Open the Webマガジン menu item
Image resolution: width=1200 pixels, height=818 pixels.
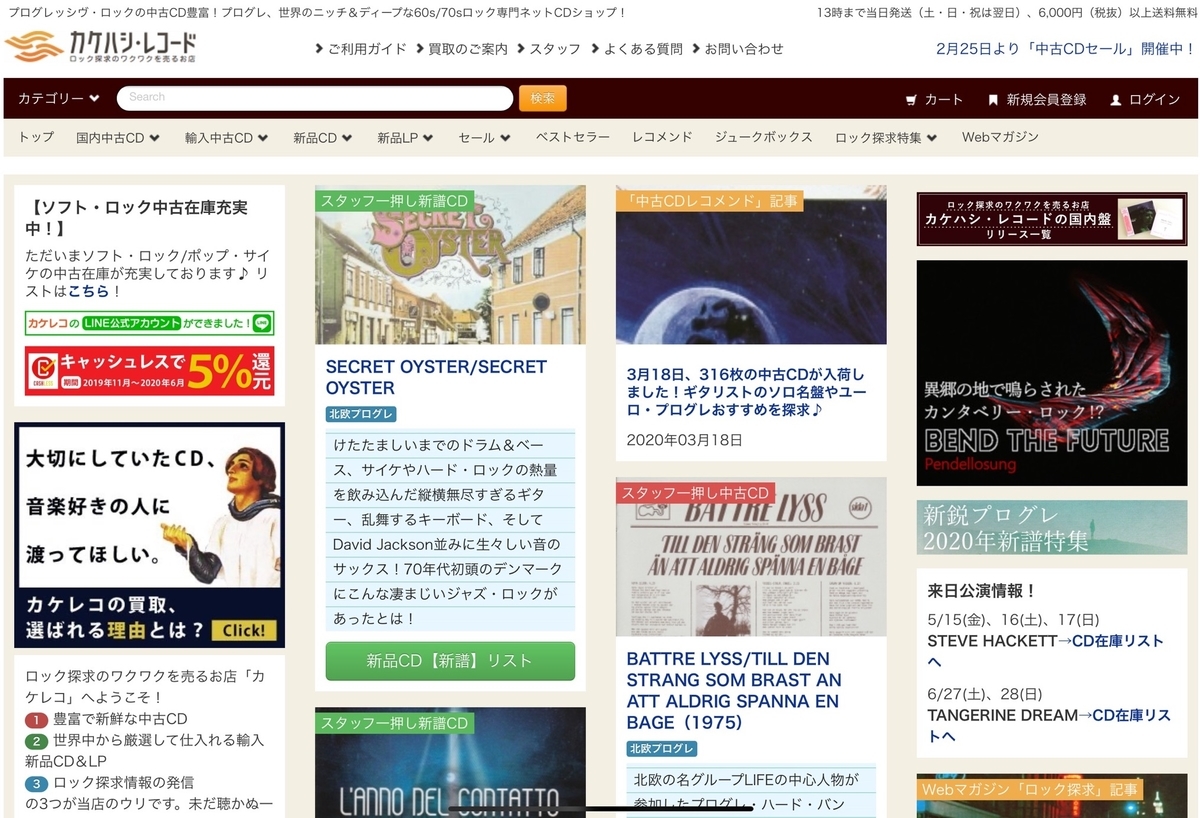point(1000,137)
